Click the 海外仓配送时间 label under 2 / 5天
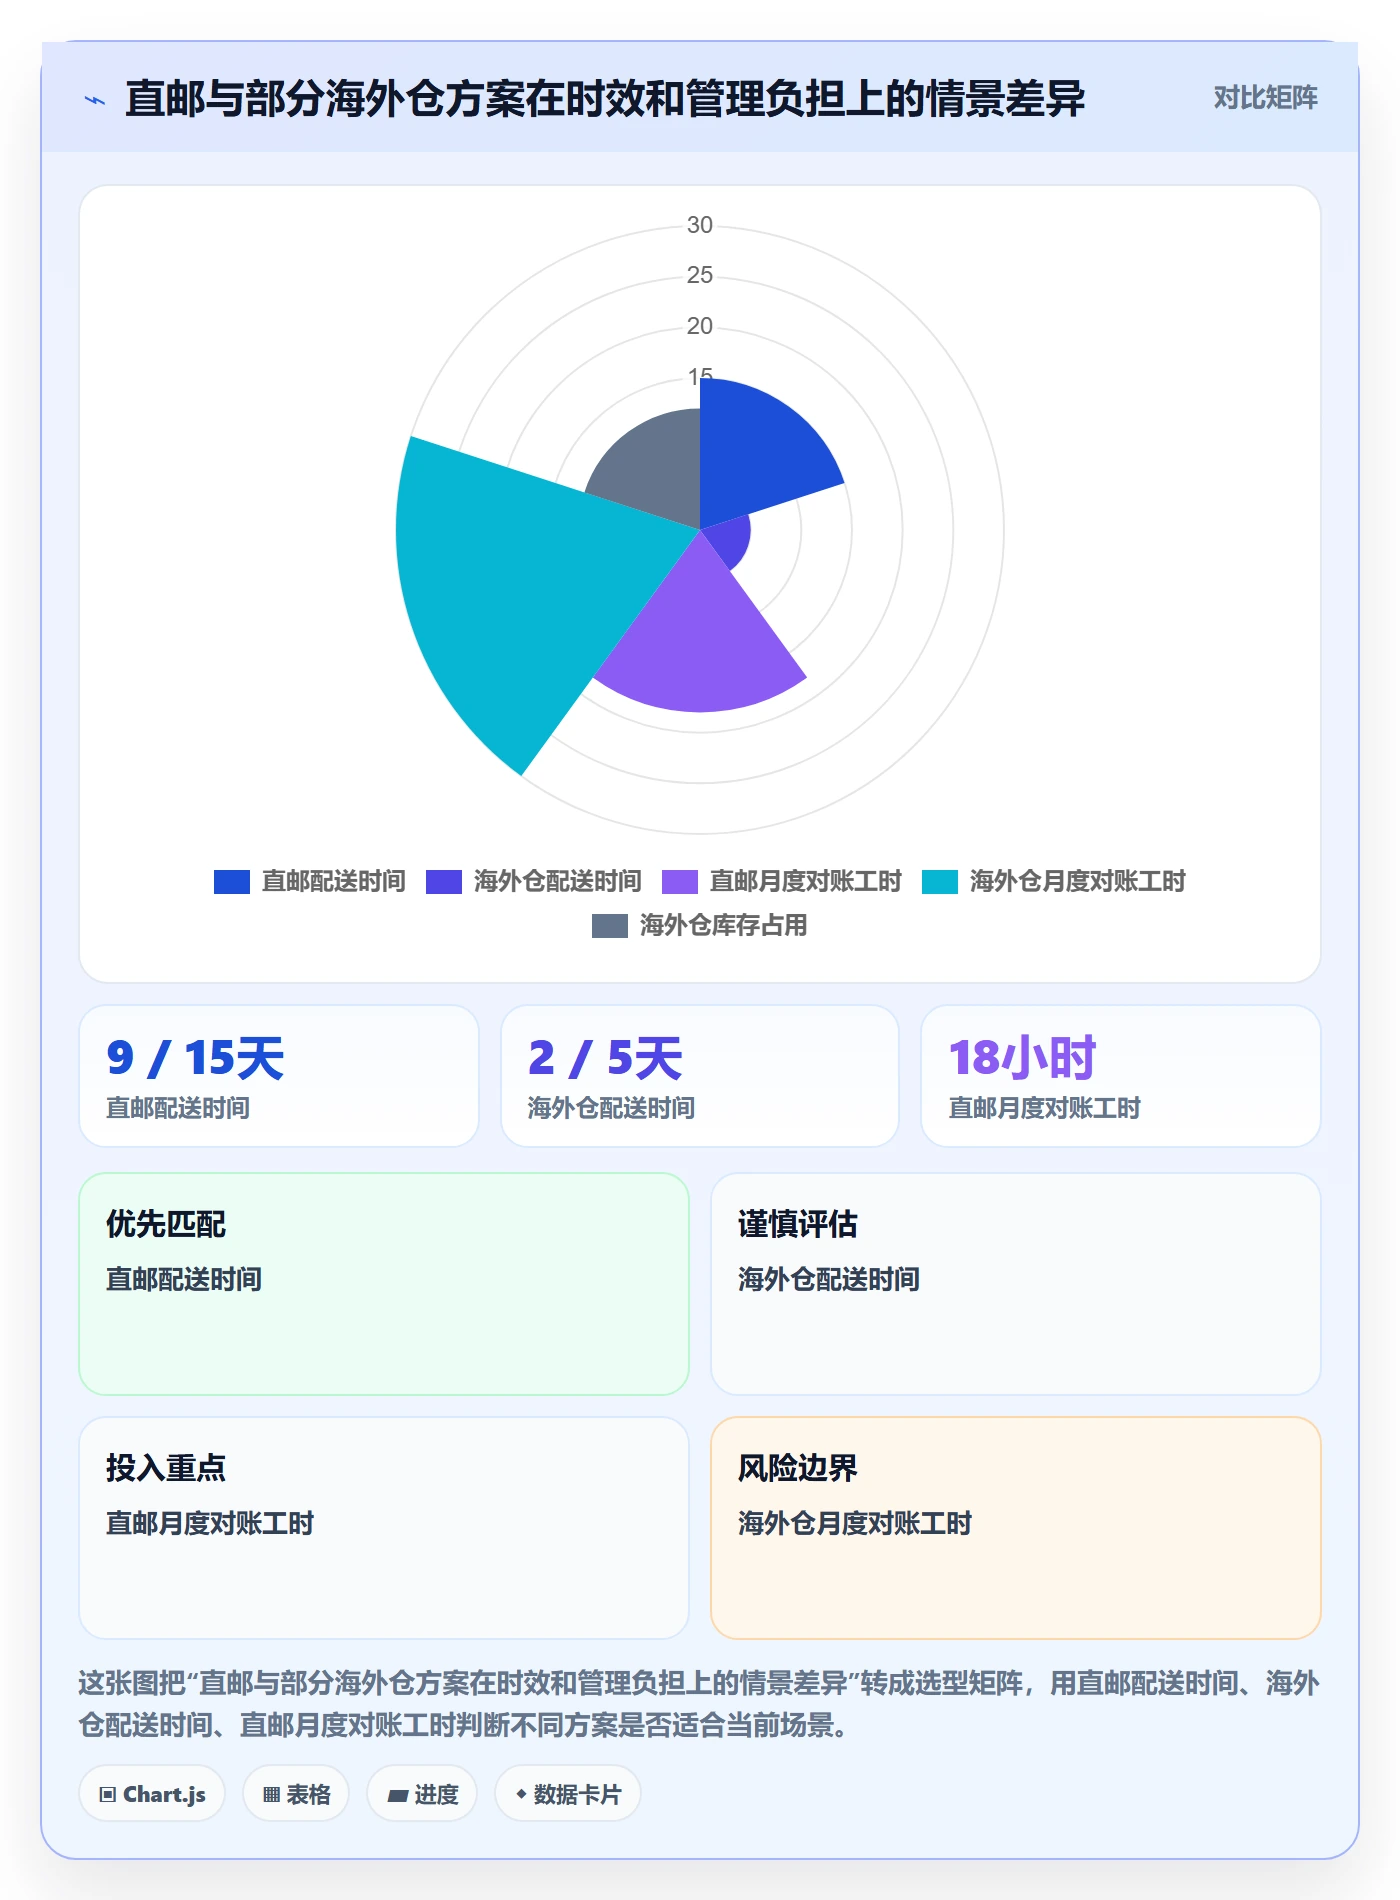This screenshot has width=1400, height=1900. click(x=611, y=1108)
